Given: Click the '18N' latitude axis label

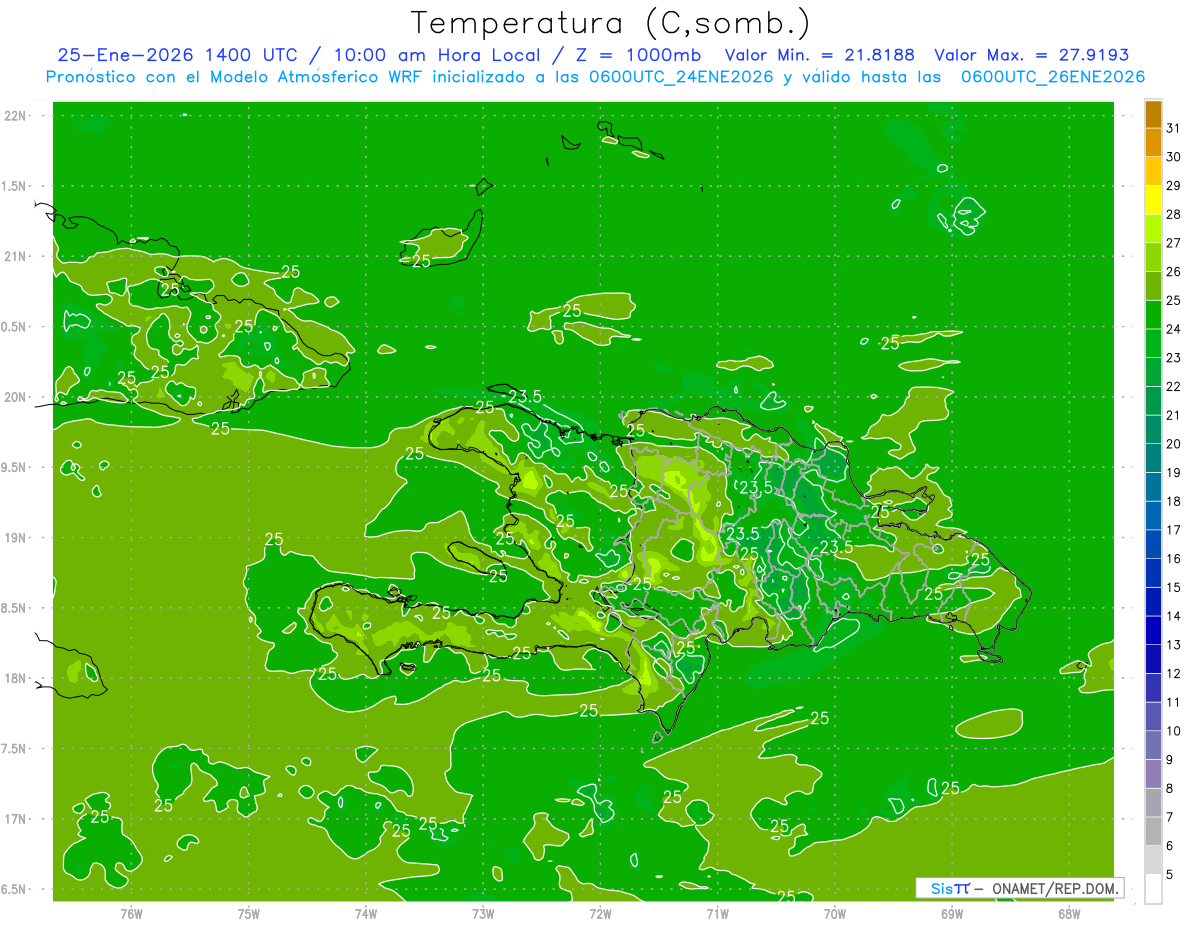Looking at the screenshot, I should coord(15,678).
